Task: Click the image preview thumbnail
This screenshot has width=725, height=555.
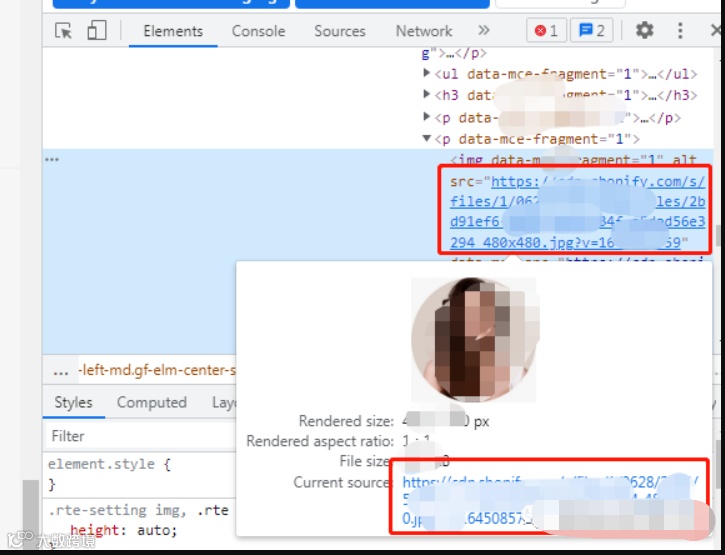Action: tap(474, 339)
